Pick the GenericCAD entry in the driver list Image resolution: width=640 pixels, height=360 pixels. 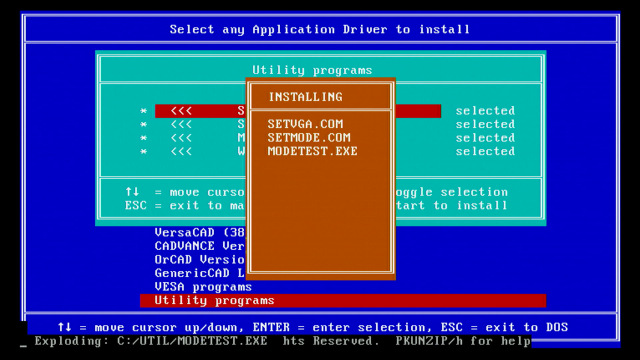pyautogui.click(x=200, y=273)
